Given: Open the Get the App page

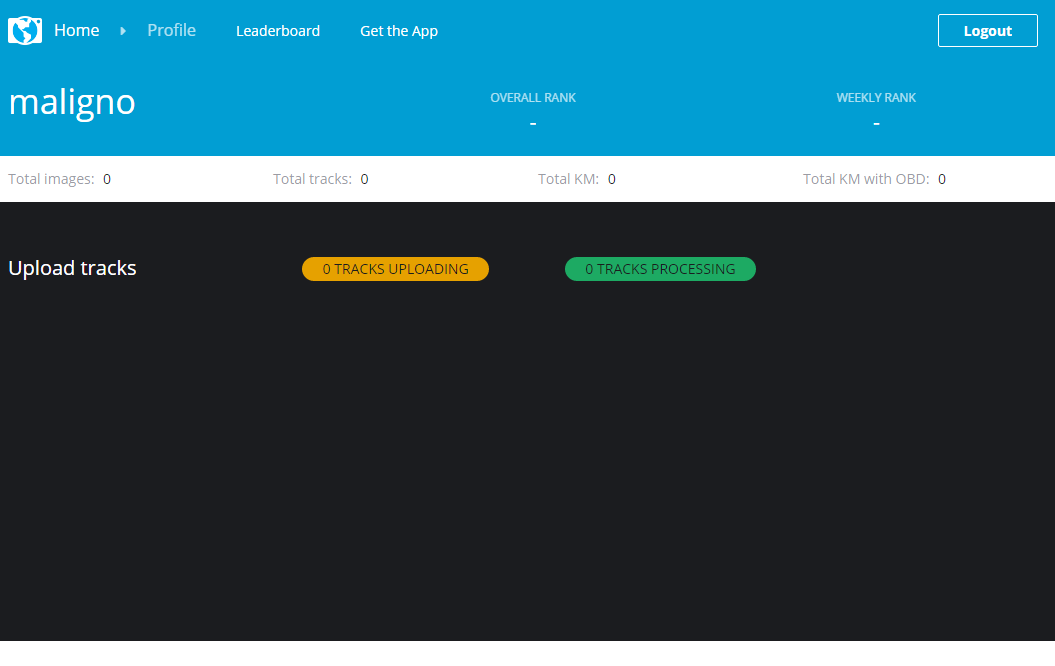Looking at the screenshot, I should (x=399, y=31).
